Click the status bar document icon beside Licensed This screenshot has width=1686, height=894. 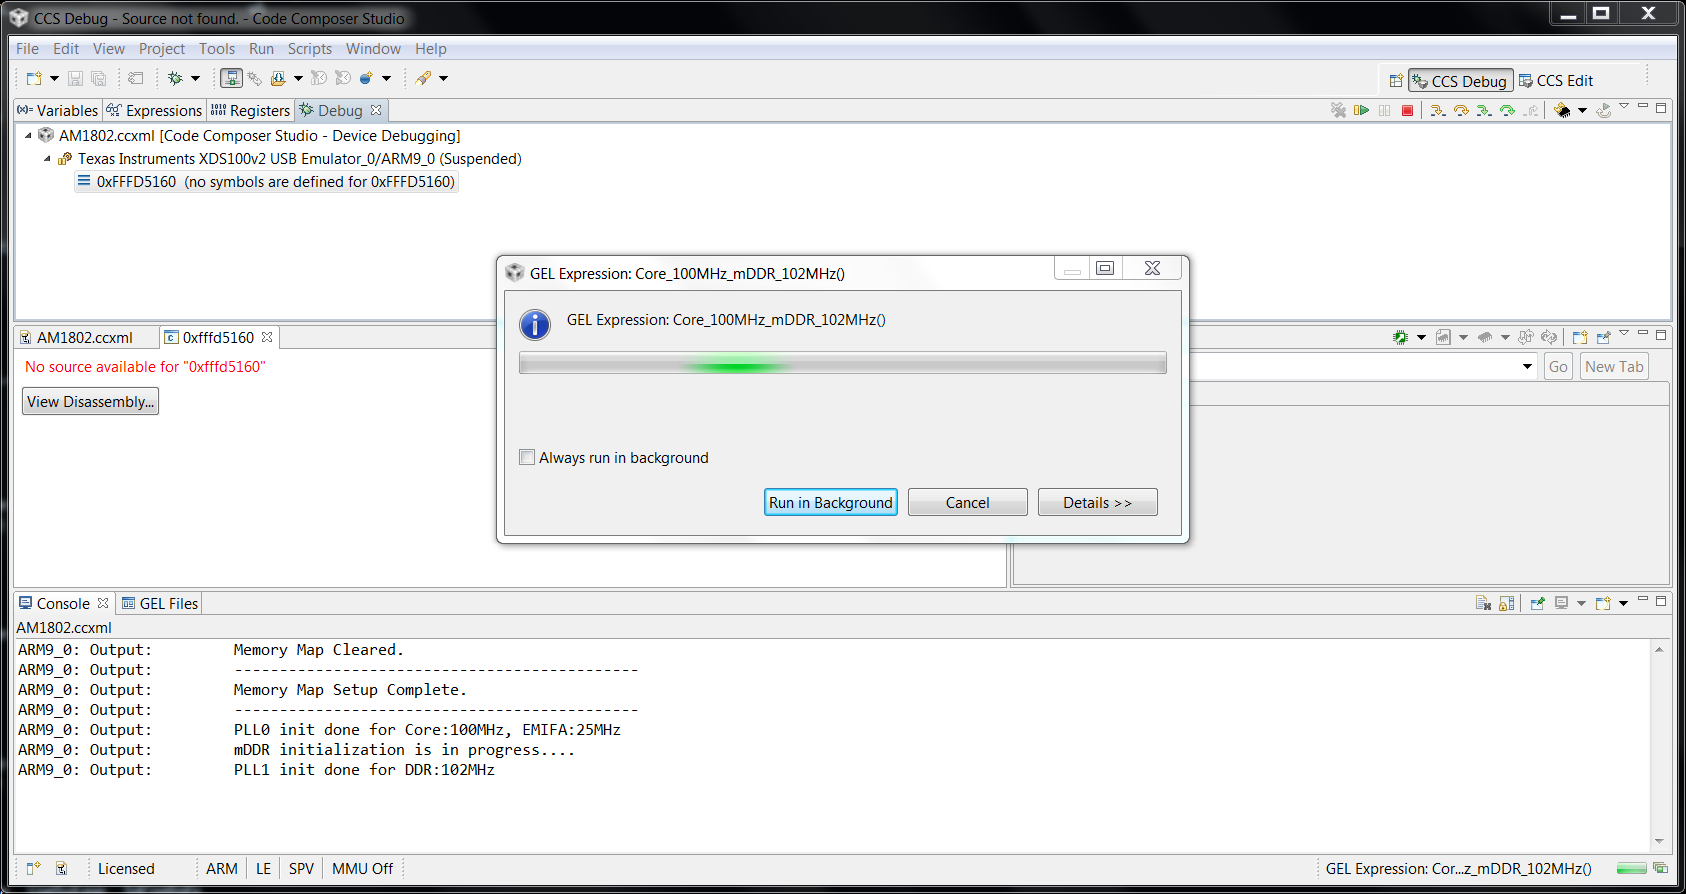click(x=61, y=868)
